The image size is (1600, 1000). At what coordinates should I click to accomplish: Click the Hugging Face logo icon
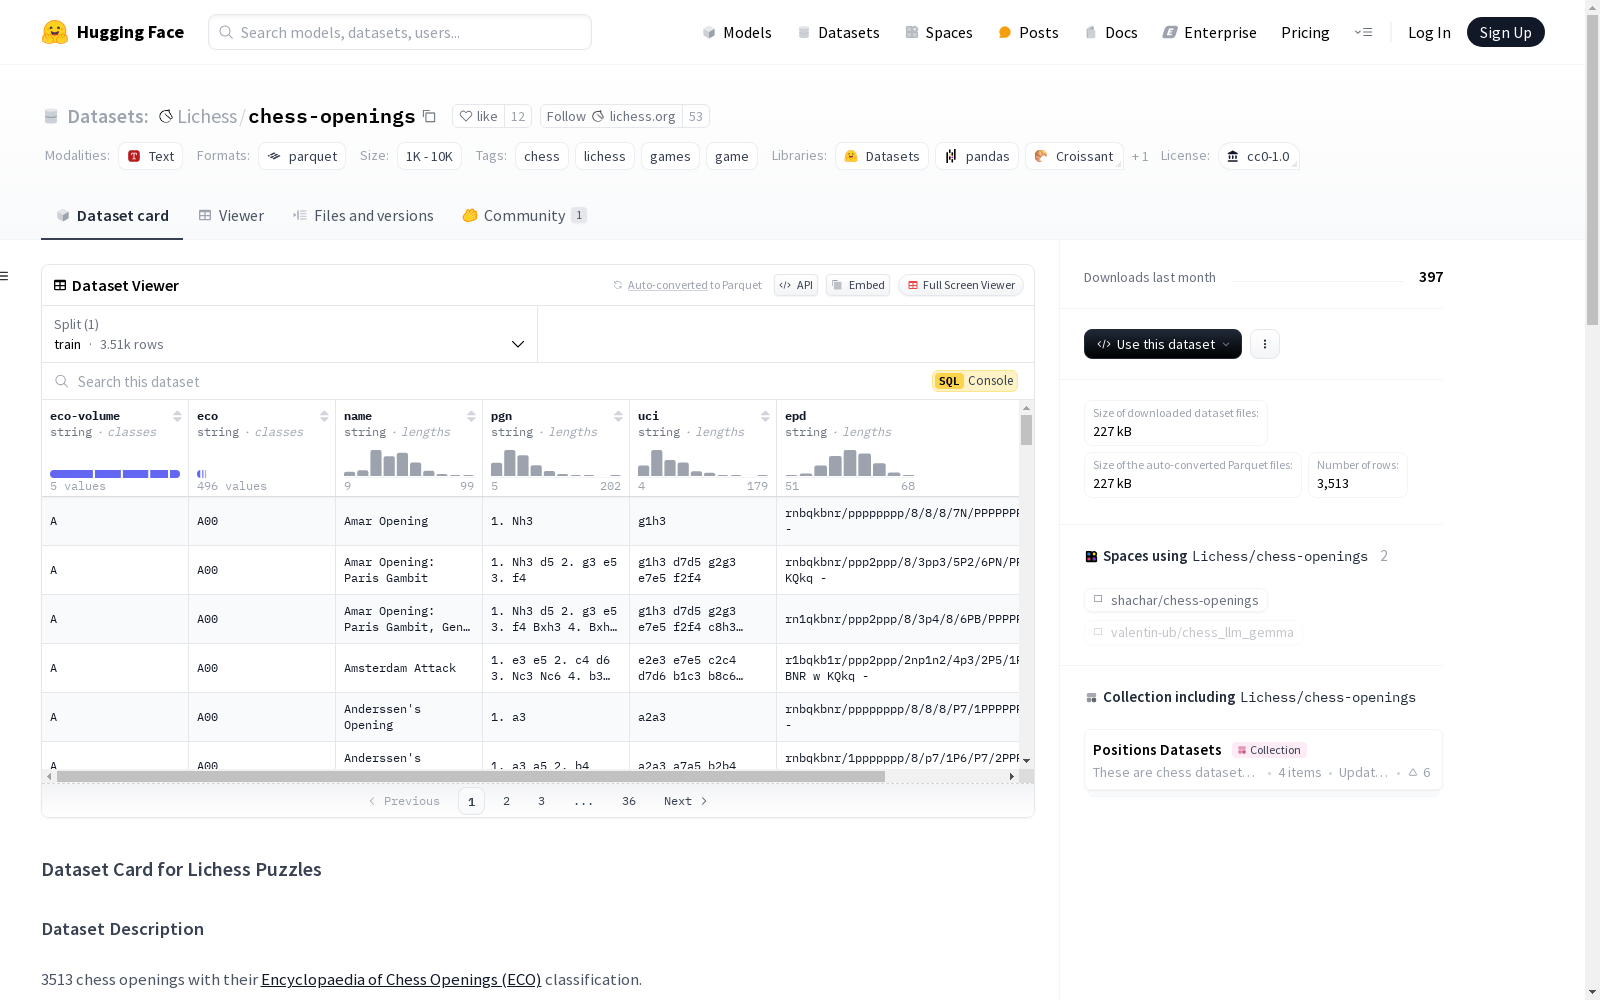click(x=55, y=32)
